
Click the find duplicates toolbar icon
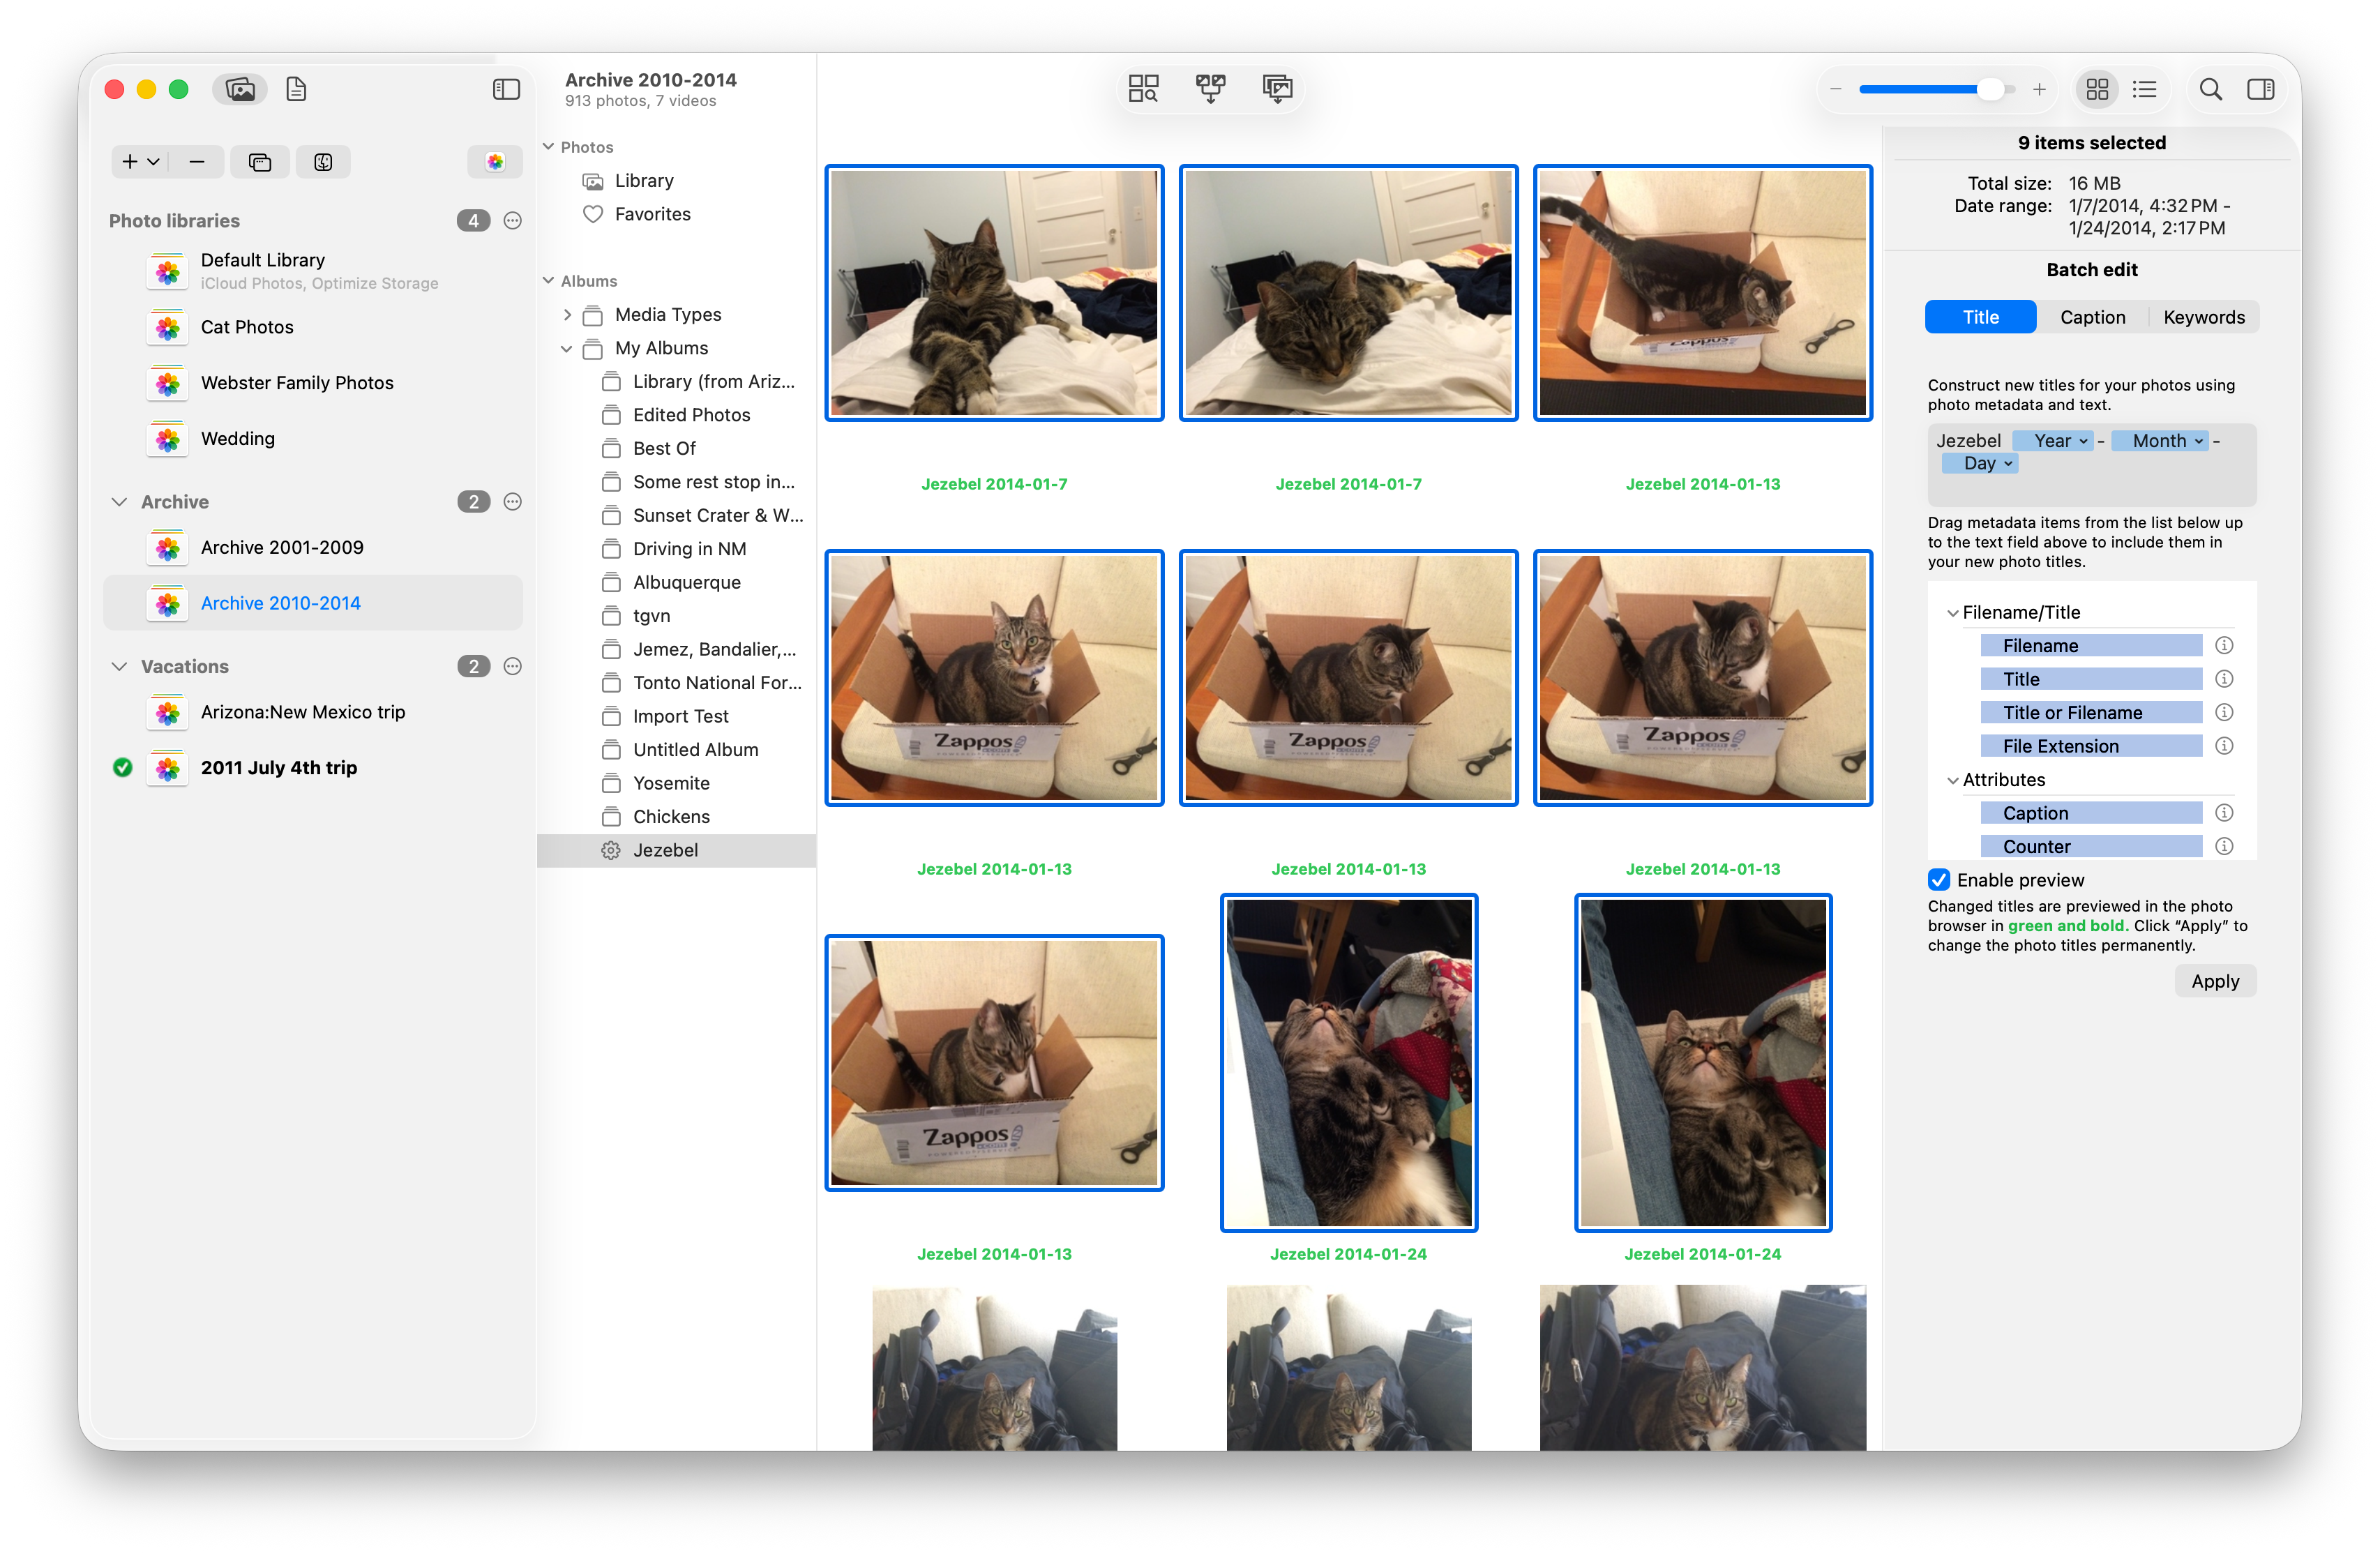(1143, 89)
